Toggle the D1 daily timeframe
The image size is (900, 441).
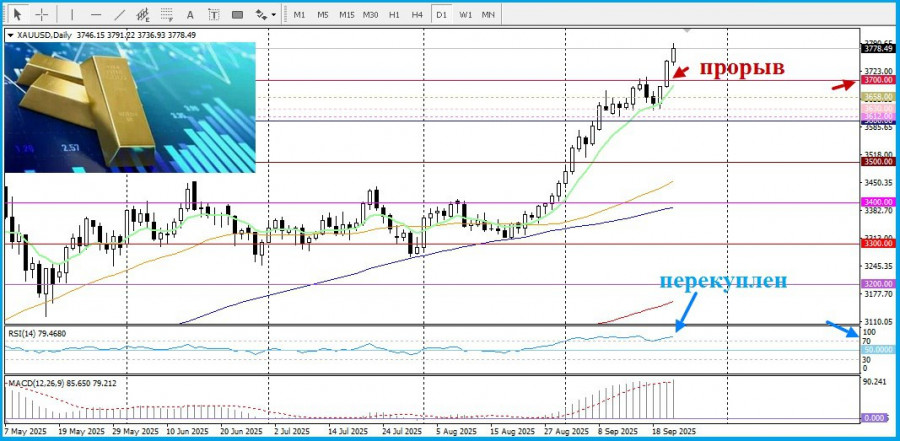[441, 14]
